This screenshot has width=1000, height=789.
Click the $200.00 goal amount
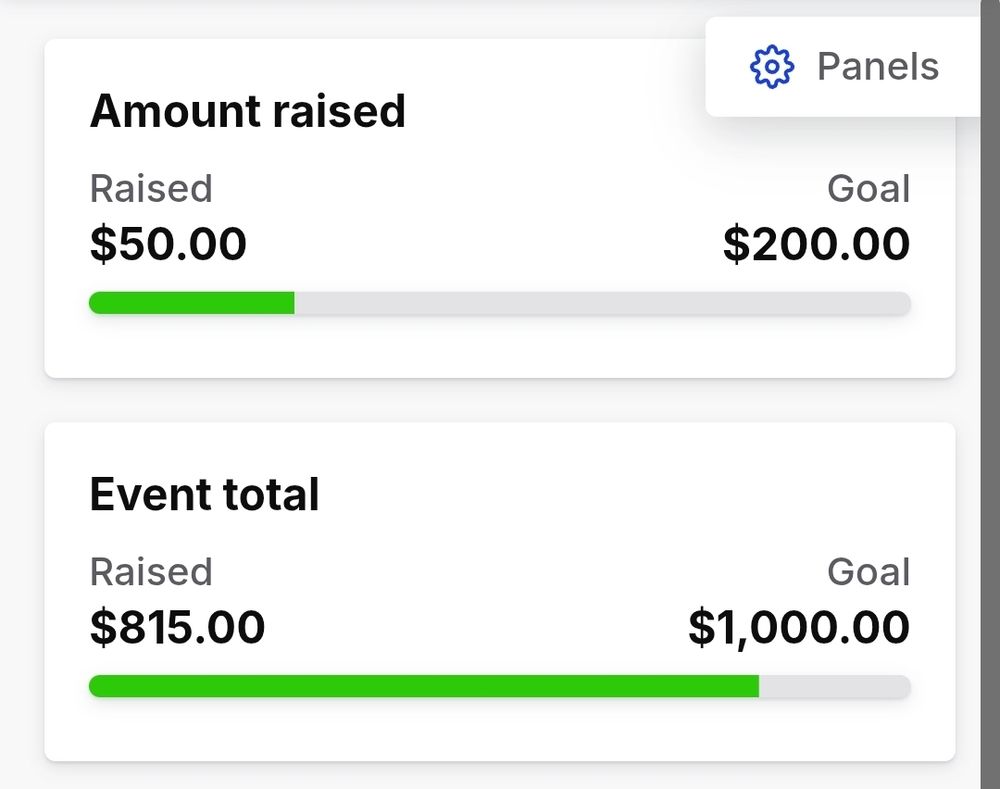[x=816, y=244]
